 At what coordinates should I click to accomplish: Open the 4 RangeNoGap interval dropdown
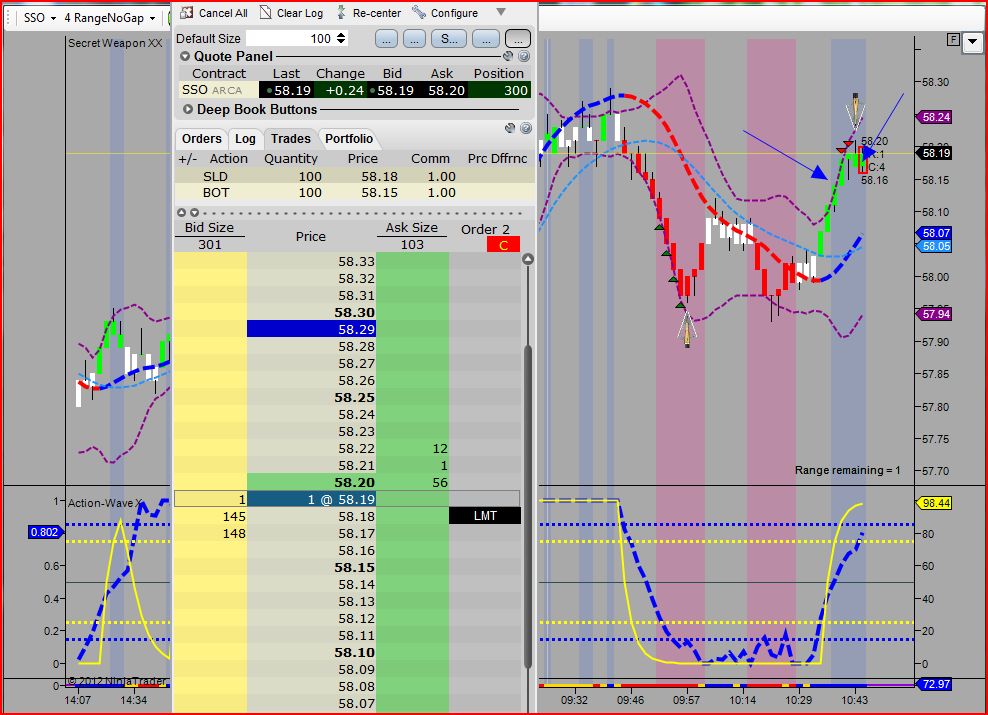[x=110, y=18]
